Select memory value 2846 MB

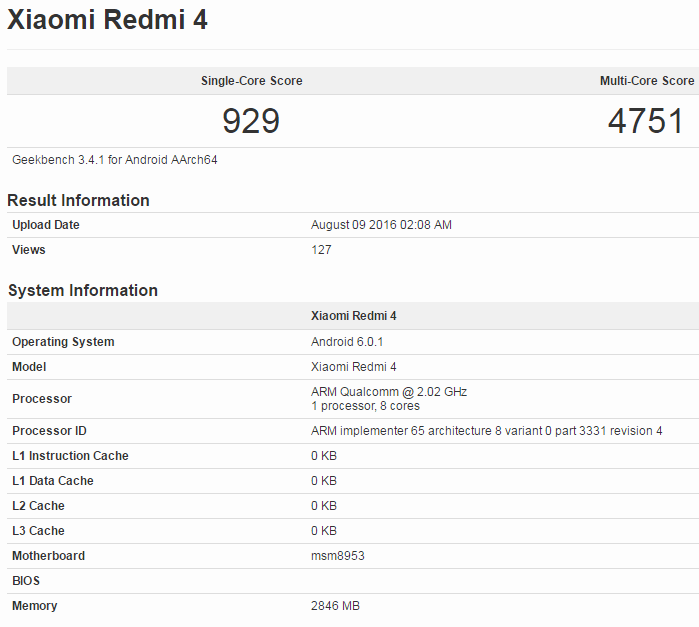pyautogui.click(x=335, y=606)
